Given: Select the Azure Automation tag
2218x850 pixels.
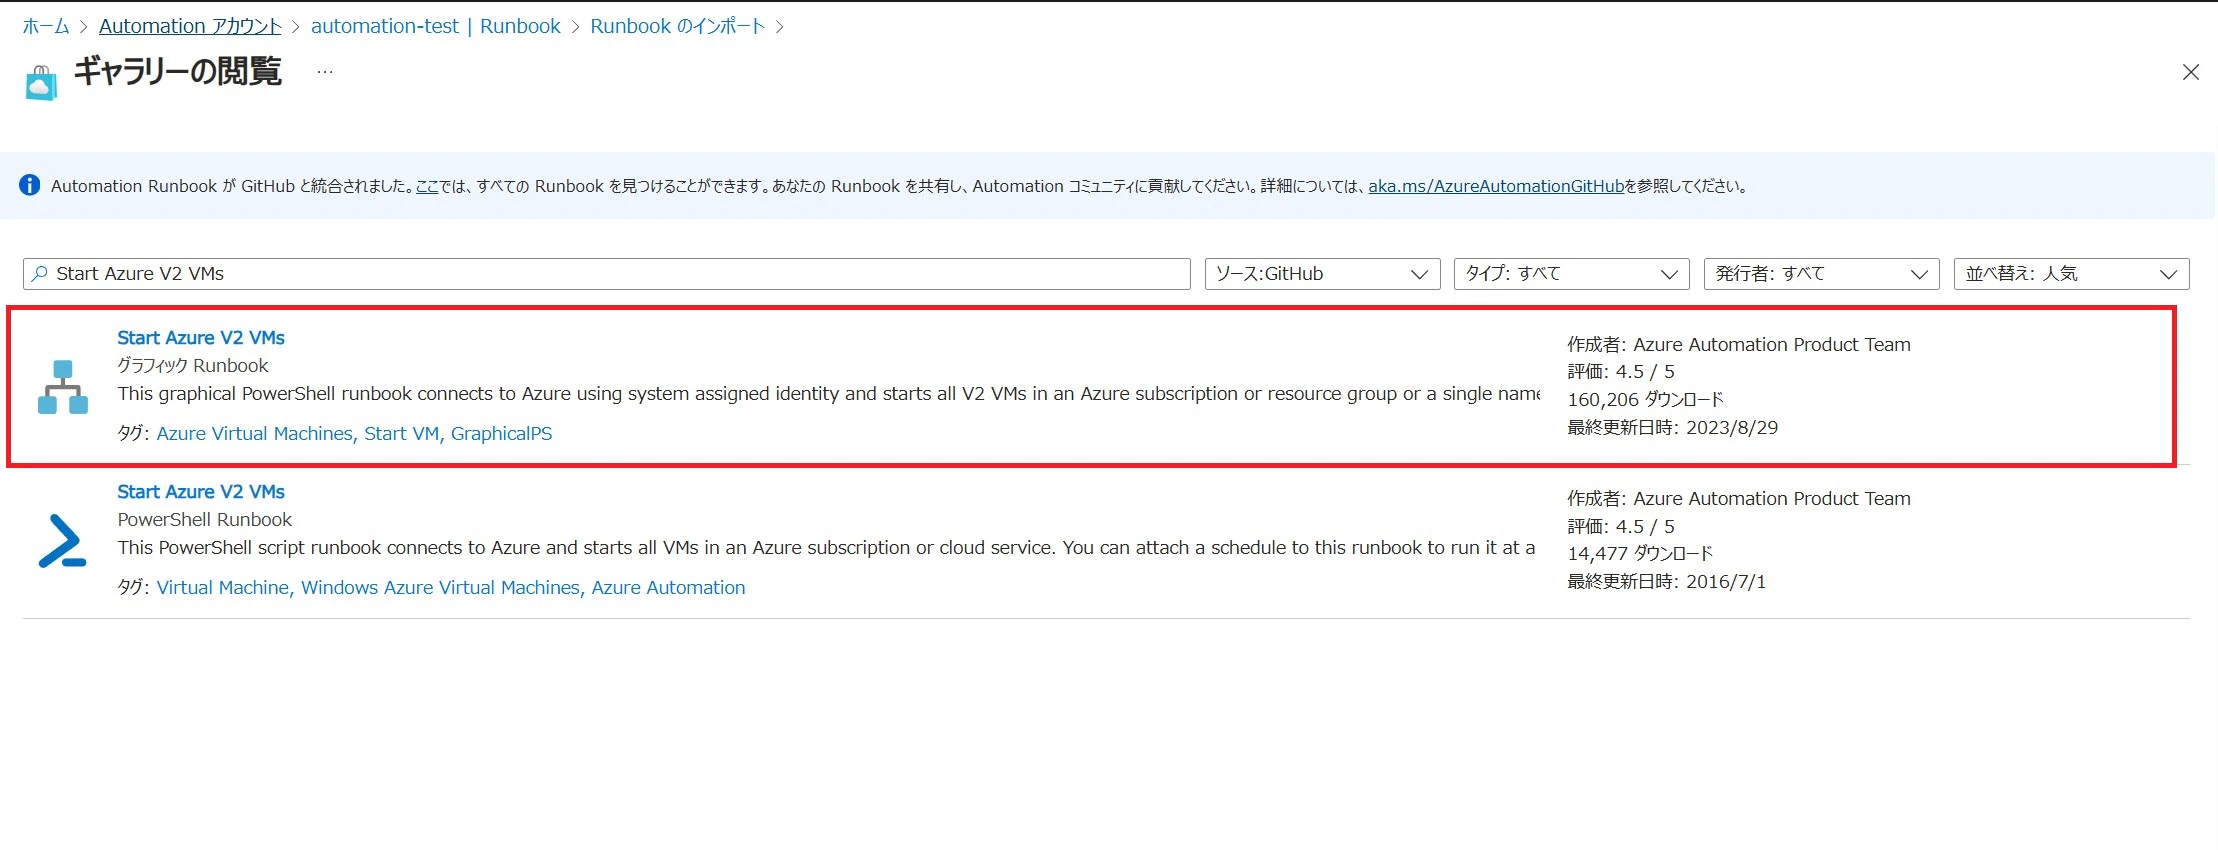Looking at the screenshot, I should [668, 588].
